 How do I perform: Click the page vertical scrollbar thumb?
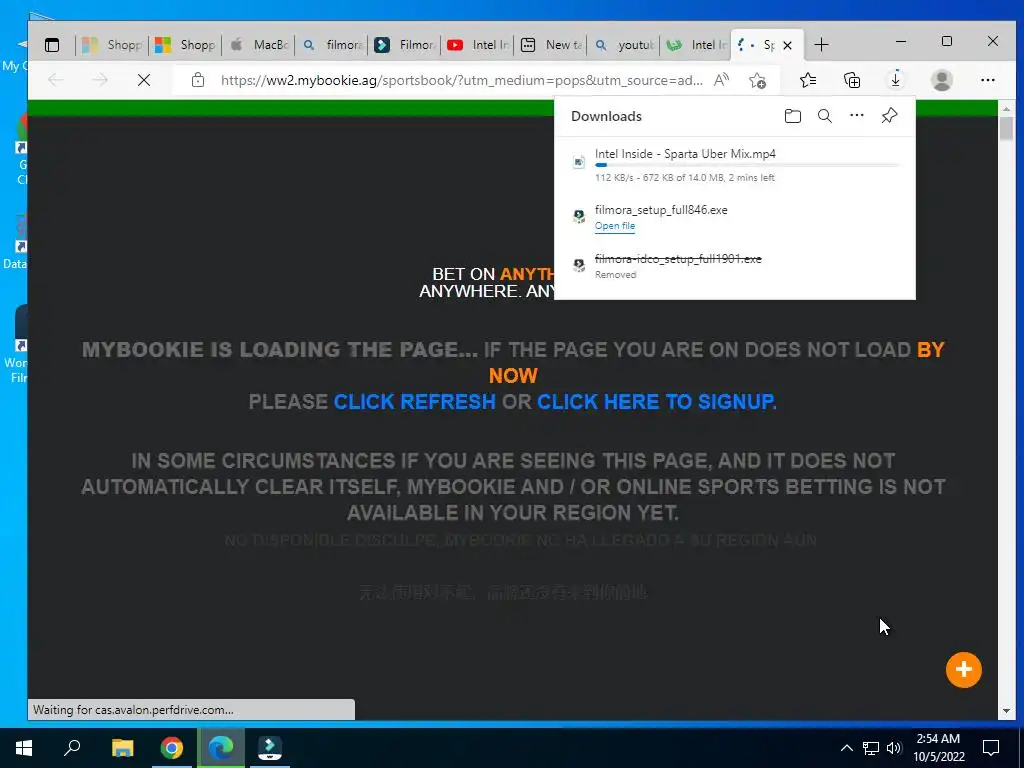(1006, 127)
